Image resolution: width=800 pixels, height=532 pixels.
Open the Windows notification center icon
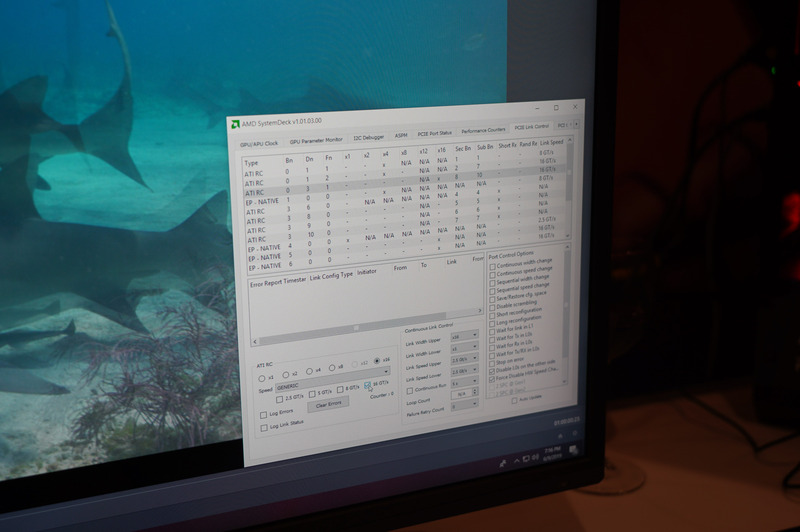(x=573, y=449)
